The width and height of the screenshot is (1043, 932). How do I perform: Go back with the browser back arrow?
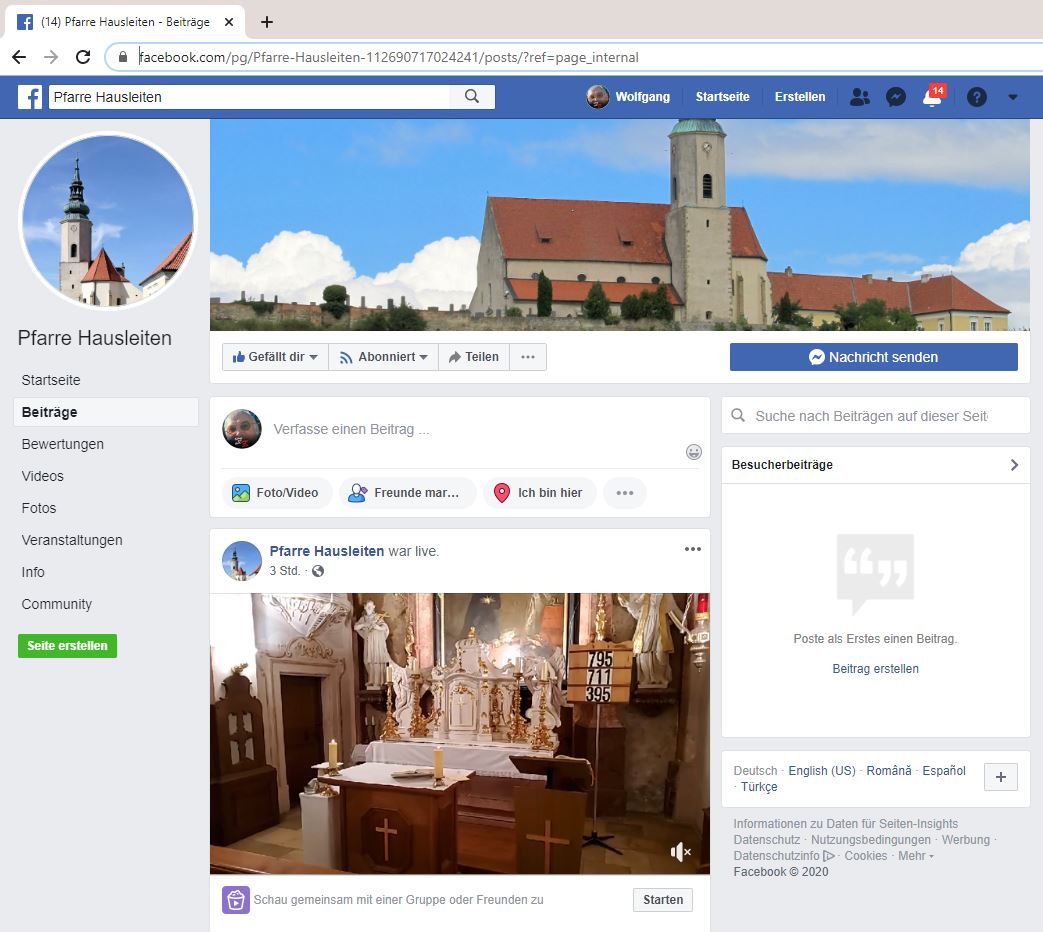[19, 57]
